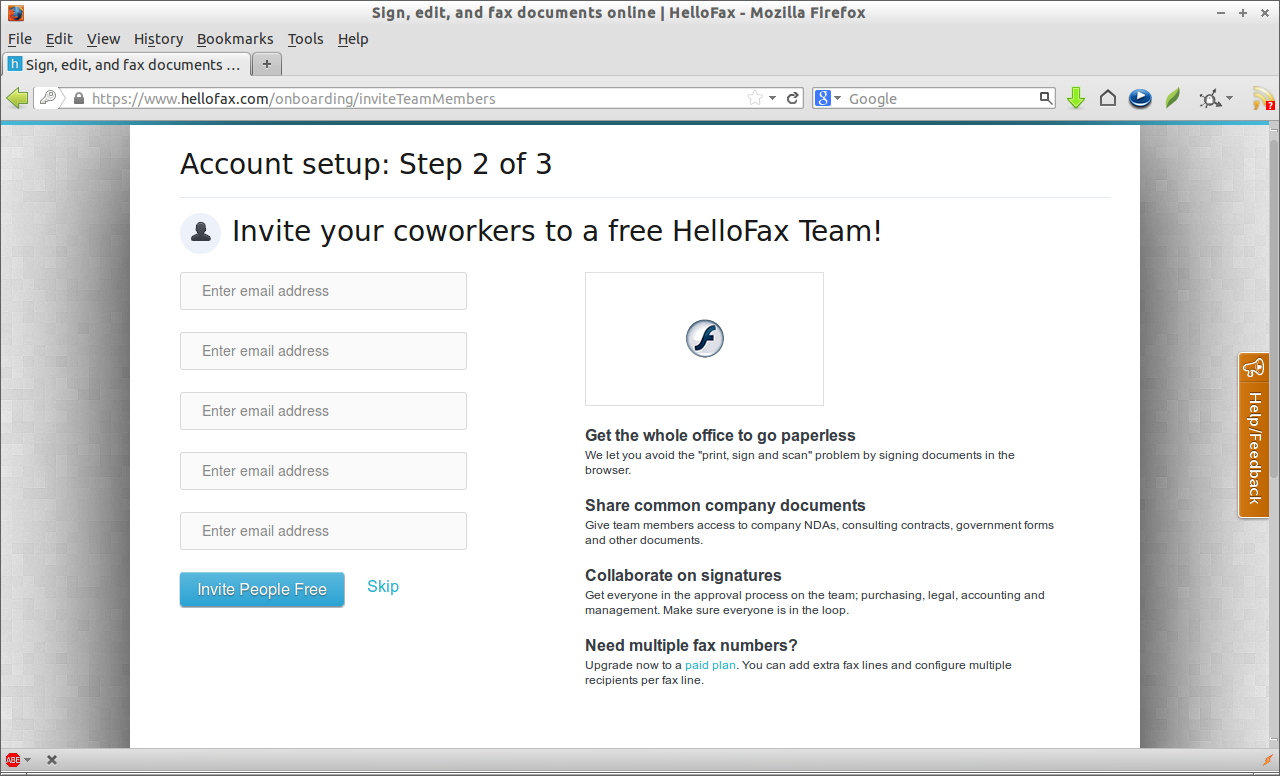Screen dimensions: 1280x776
Task: Open the Edit menu
Action: coord(59,39)
